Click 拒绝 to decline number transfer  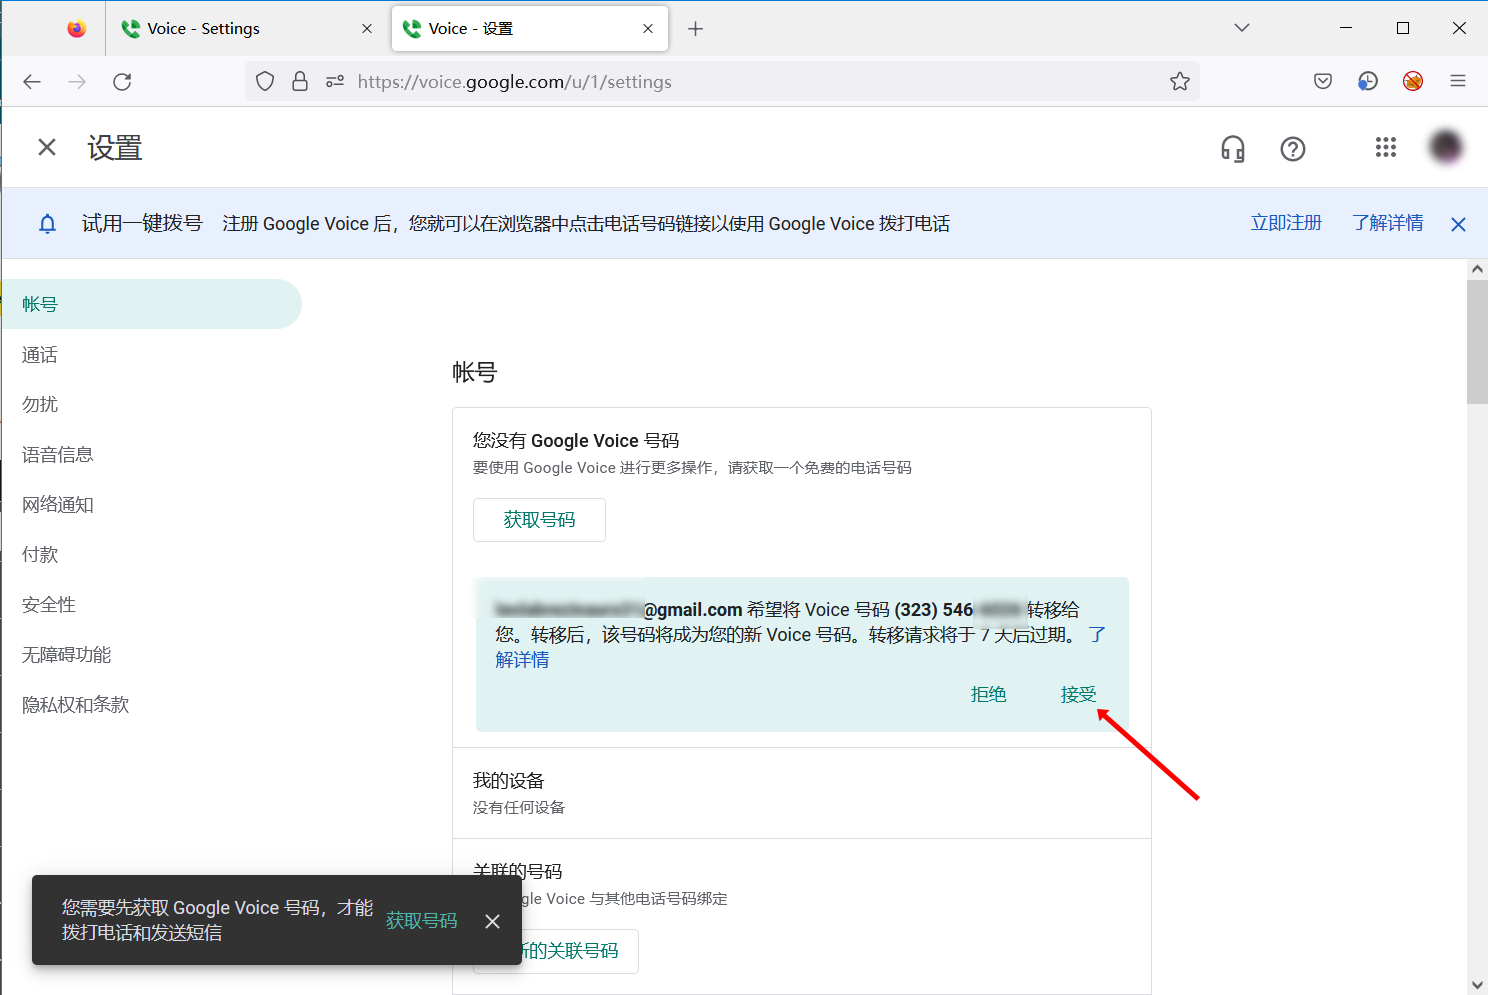coord(988,694)
